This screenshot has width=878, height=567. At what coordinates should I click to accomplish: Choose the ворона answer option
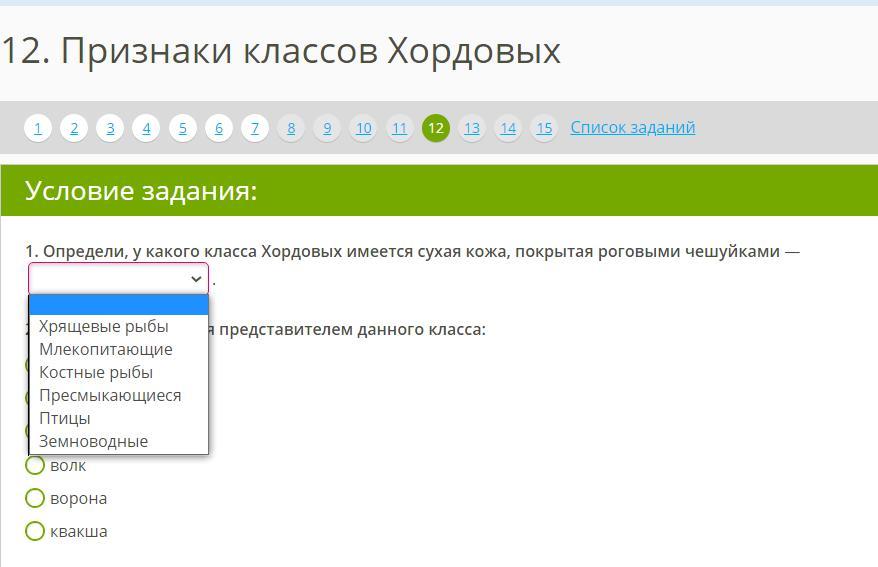click(x=35, y=498)
